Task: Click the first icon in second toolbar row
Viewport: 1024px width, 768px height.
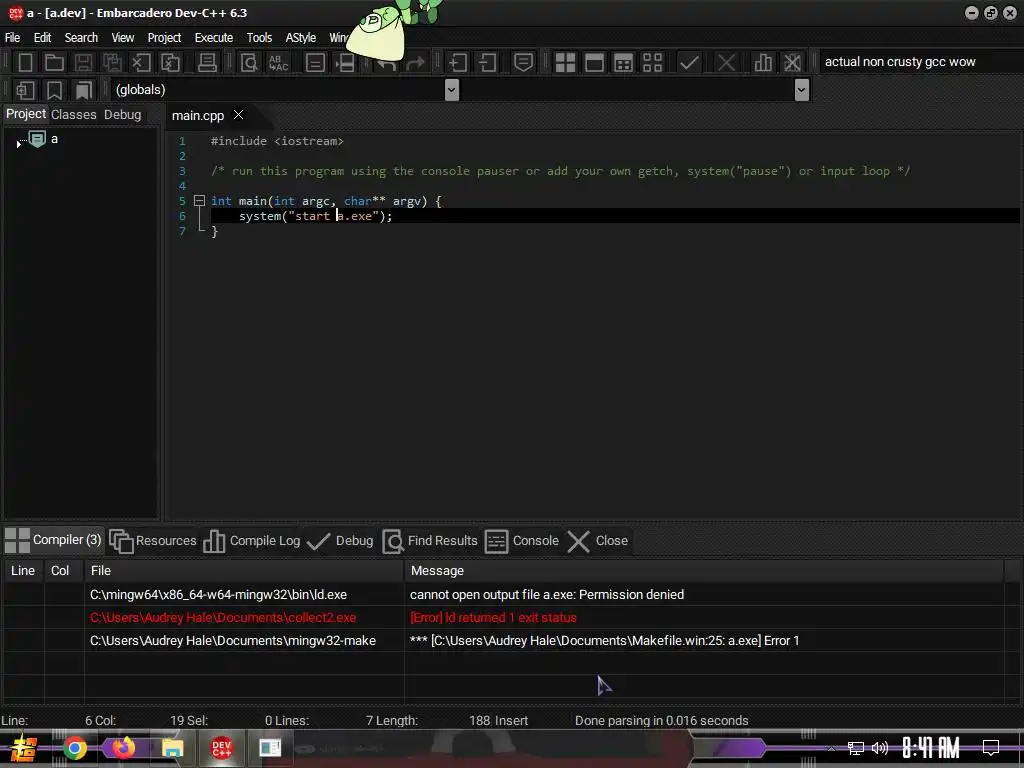Action: click(x=25, y=90)
